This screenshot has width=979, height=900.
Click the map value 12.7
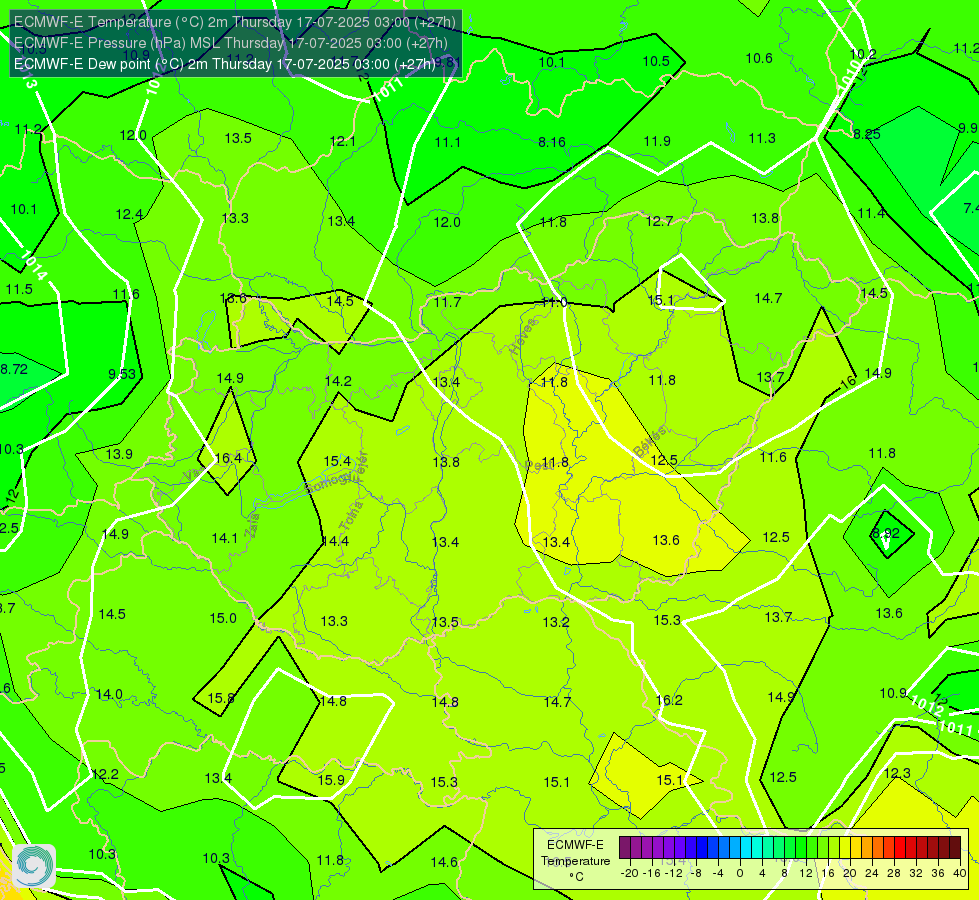[x=659, y=221]
